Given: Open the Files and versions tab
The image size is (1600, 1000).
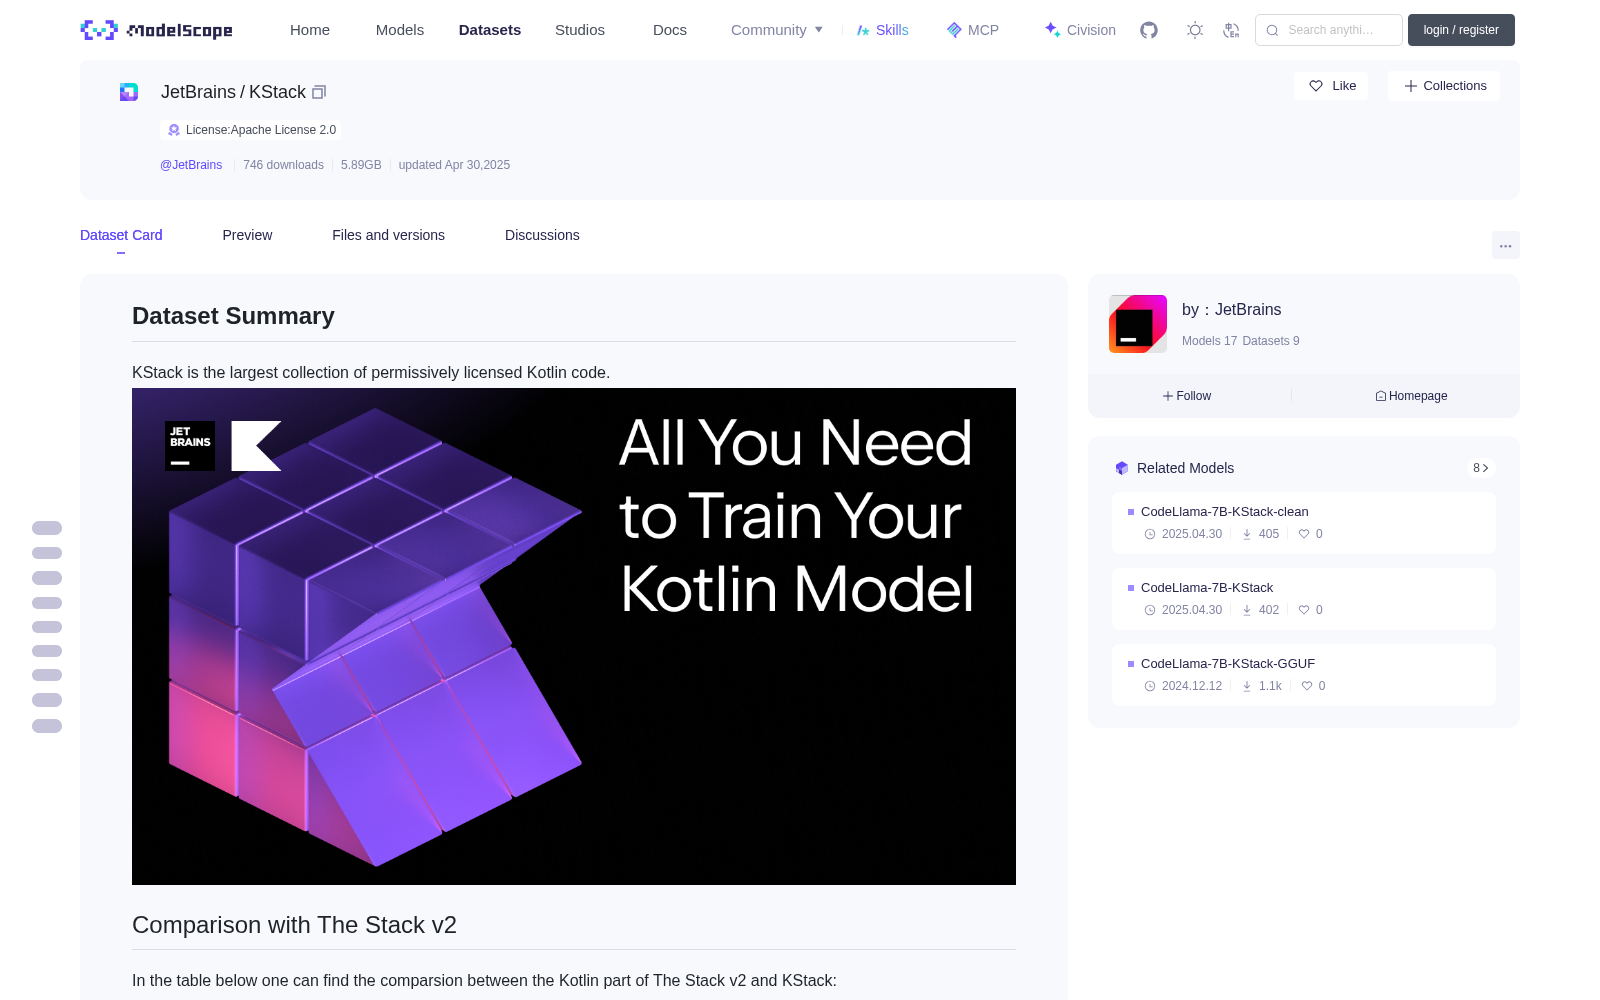Looking at the screenshot, I should [388, 235].
